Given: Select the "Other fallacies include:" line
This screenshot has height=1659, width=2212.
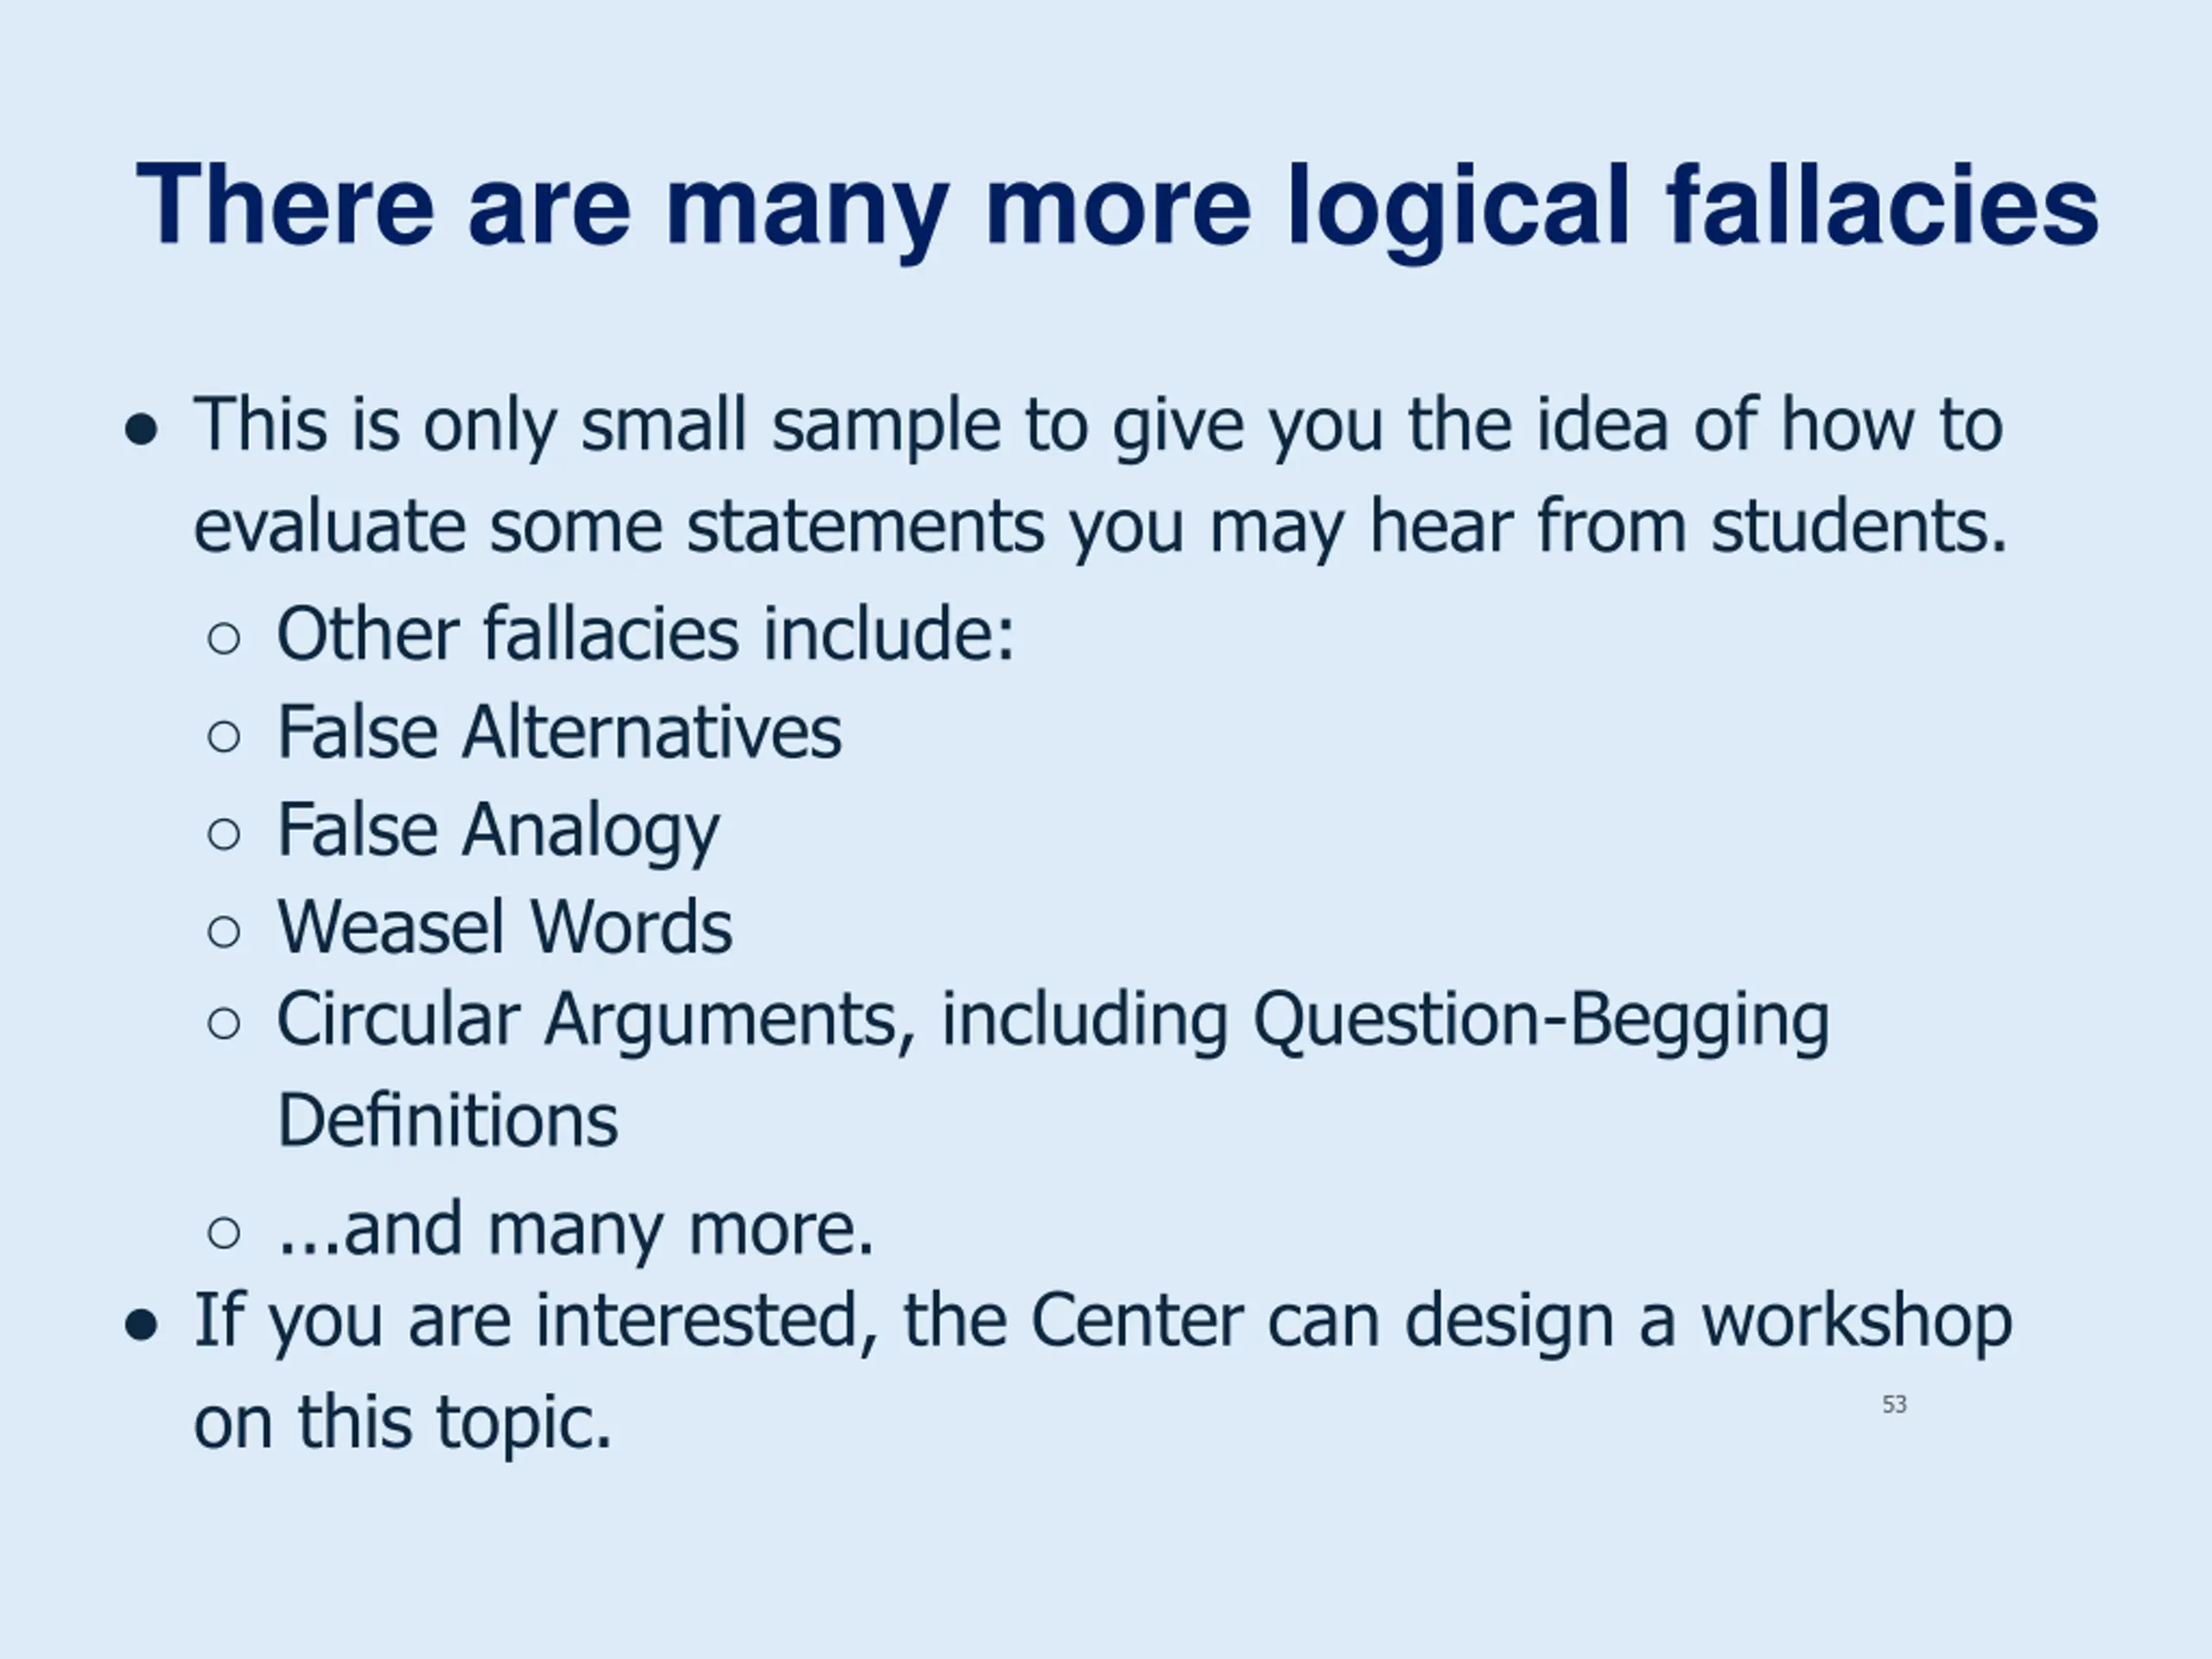Looking at the screenshot, I should point(645,634).
